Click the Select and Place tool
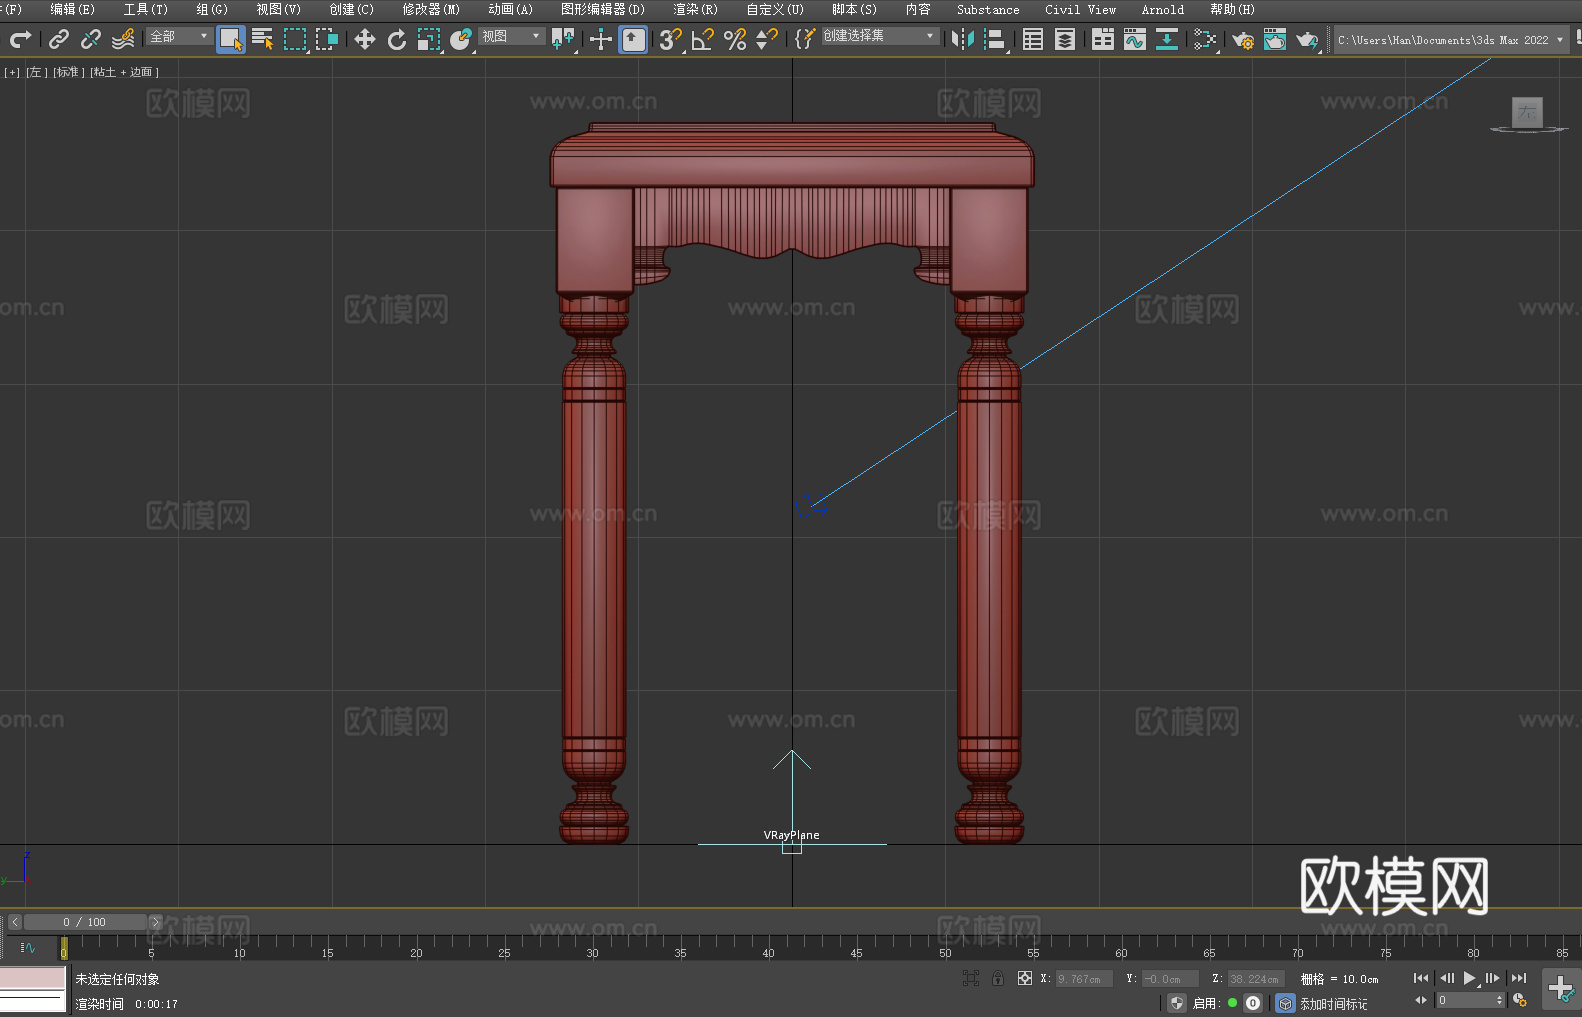 [x=461, y=39]
